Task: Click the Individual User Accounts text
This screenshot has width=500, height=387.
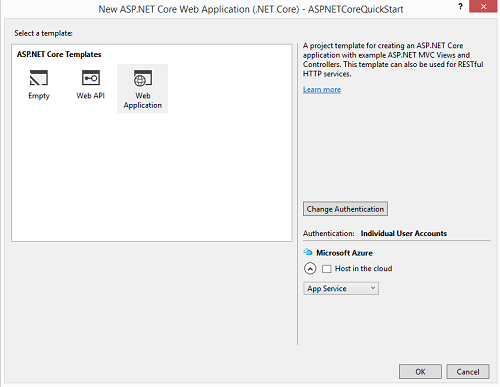Action: point(403,233)
